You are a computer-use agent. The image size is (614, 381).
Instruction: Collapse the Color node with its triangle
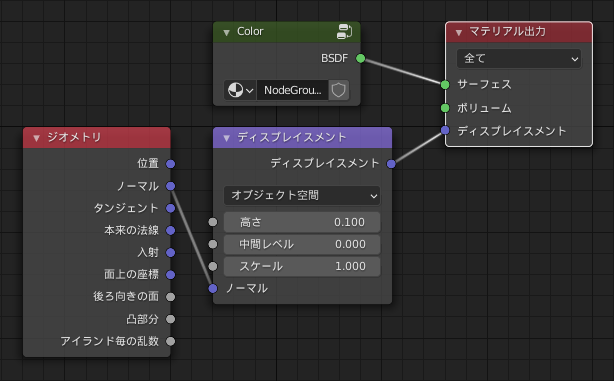click(x=226, y=32)
